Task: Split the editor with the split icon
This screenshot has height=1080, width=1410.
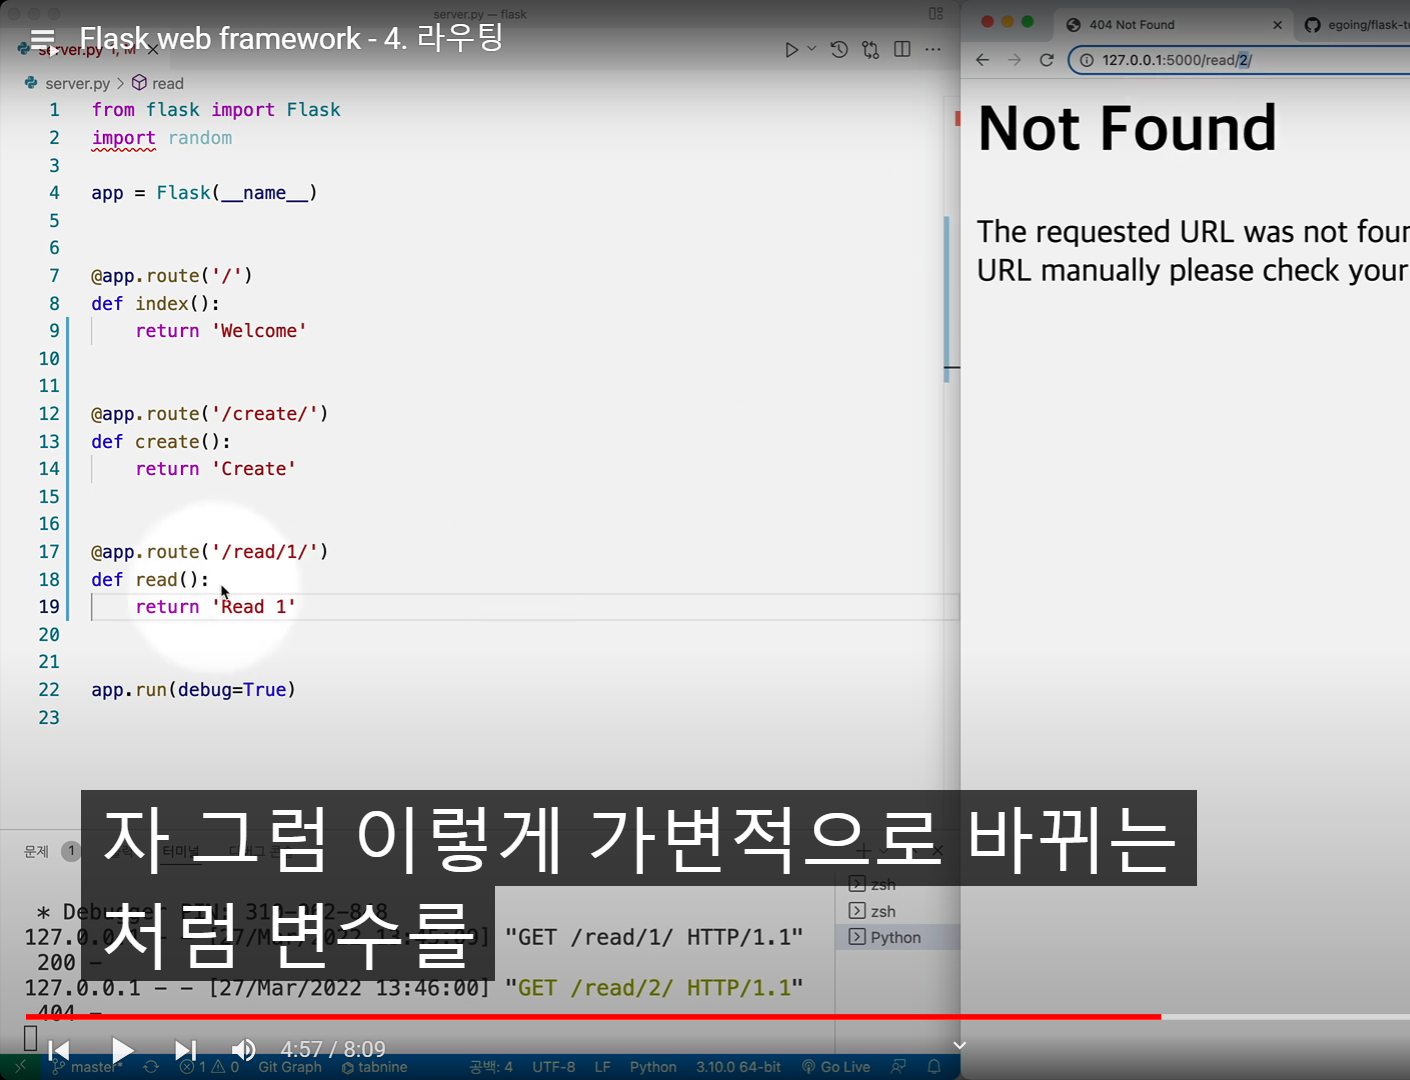Action: point(902,49)
